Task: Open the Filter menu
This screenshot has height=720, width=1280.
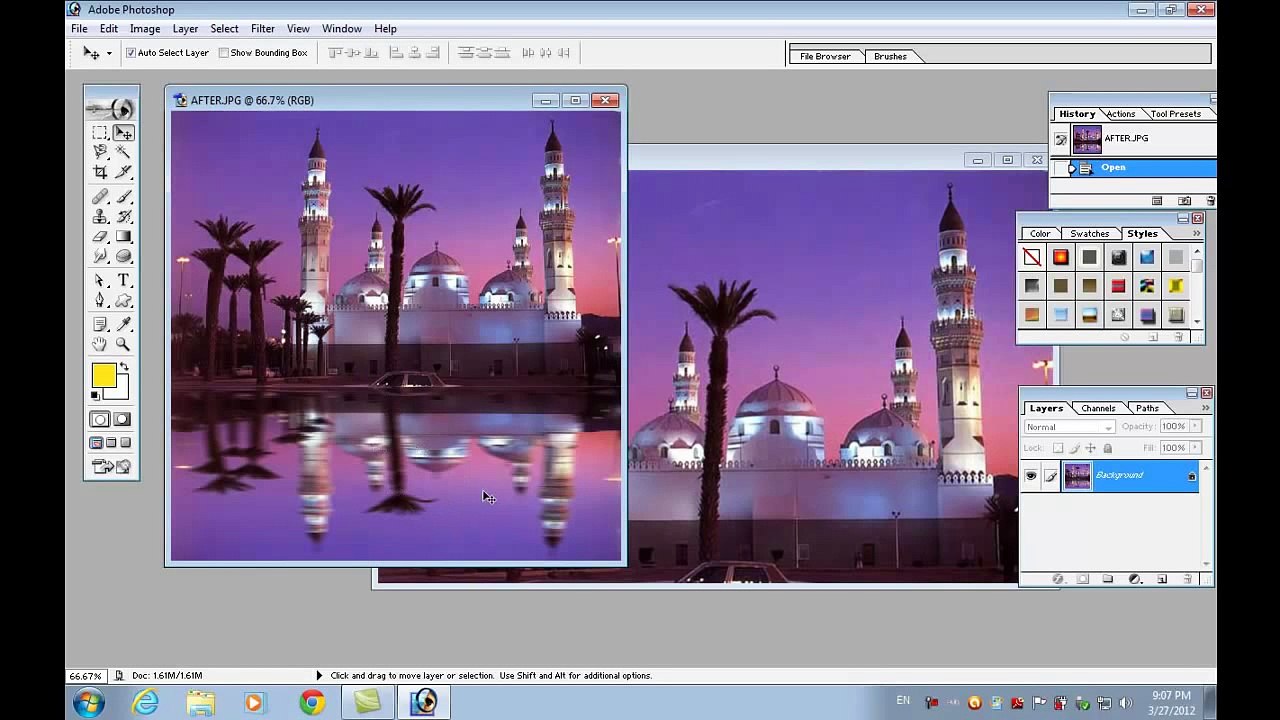Action: [263, 29]
